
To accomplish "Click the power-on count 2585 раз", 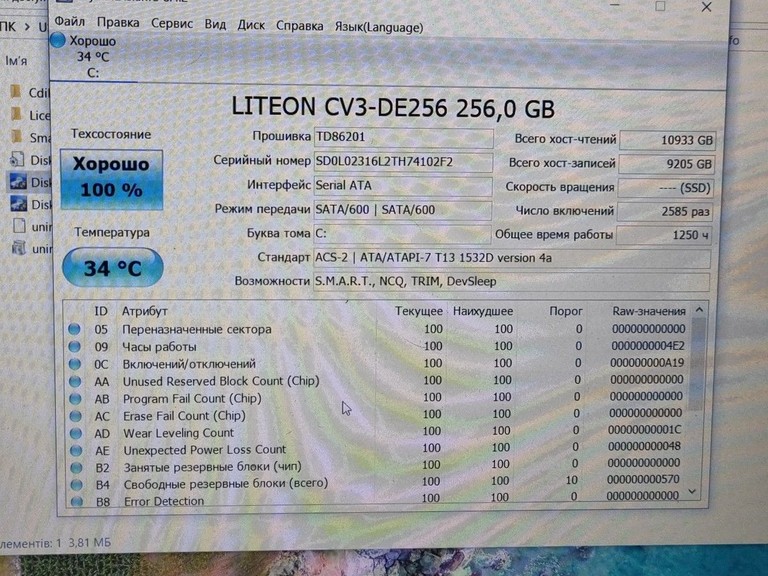I will [664, 212].
